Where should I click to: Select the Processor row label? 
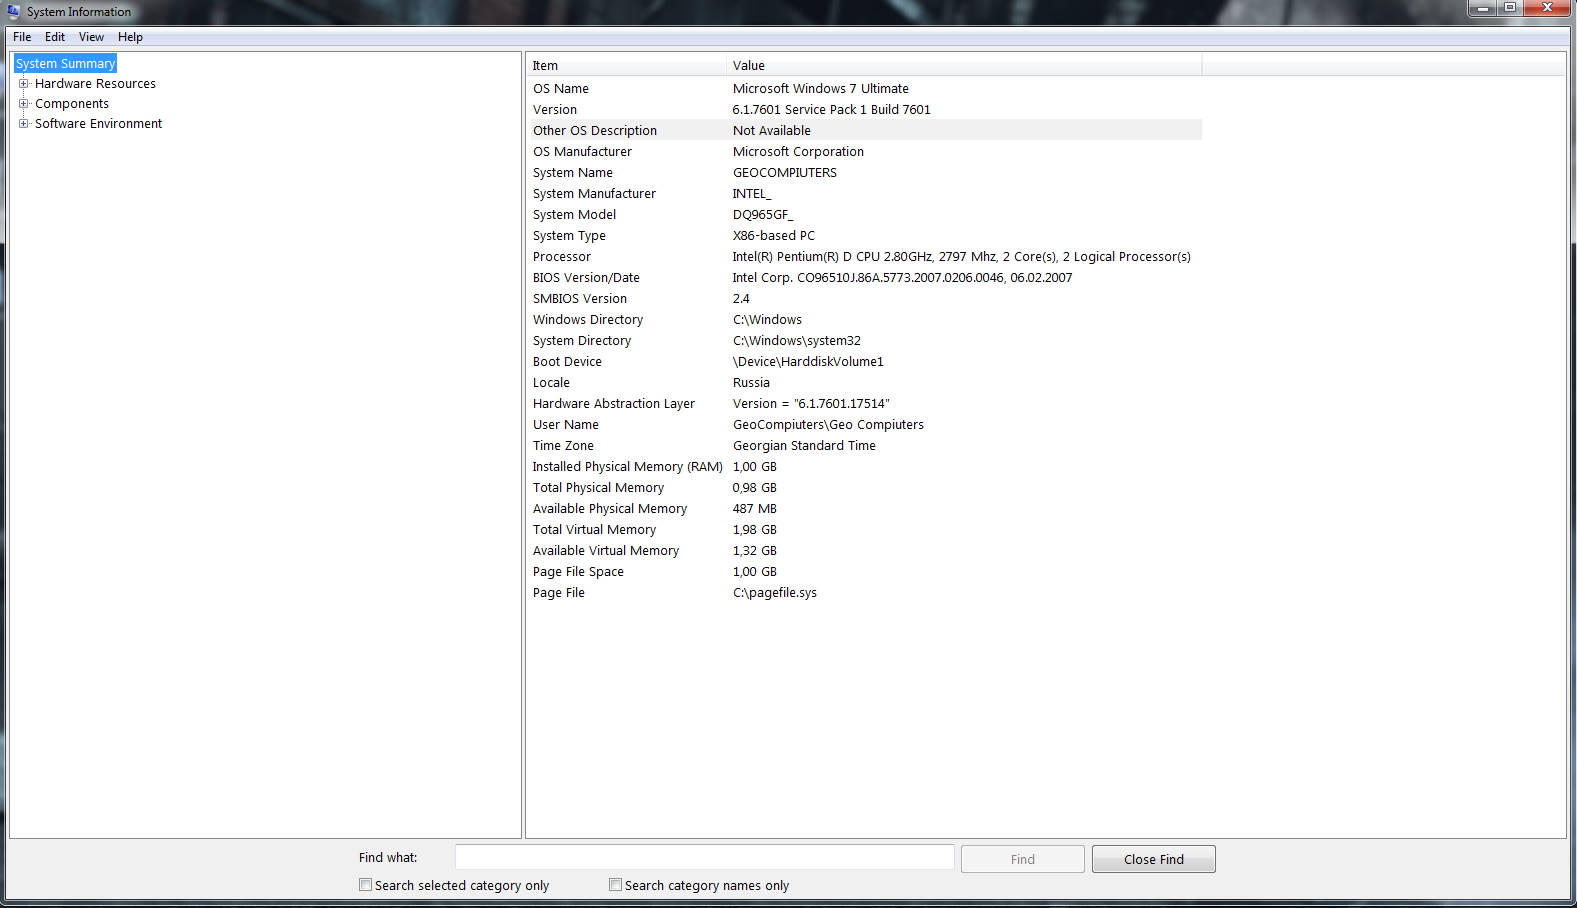point(562,257)
